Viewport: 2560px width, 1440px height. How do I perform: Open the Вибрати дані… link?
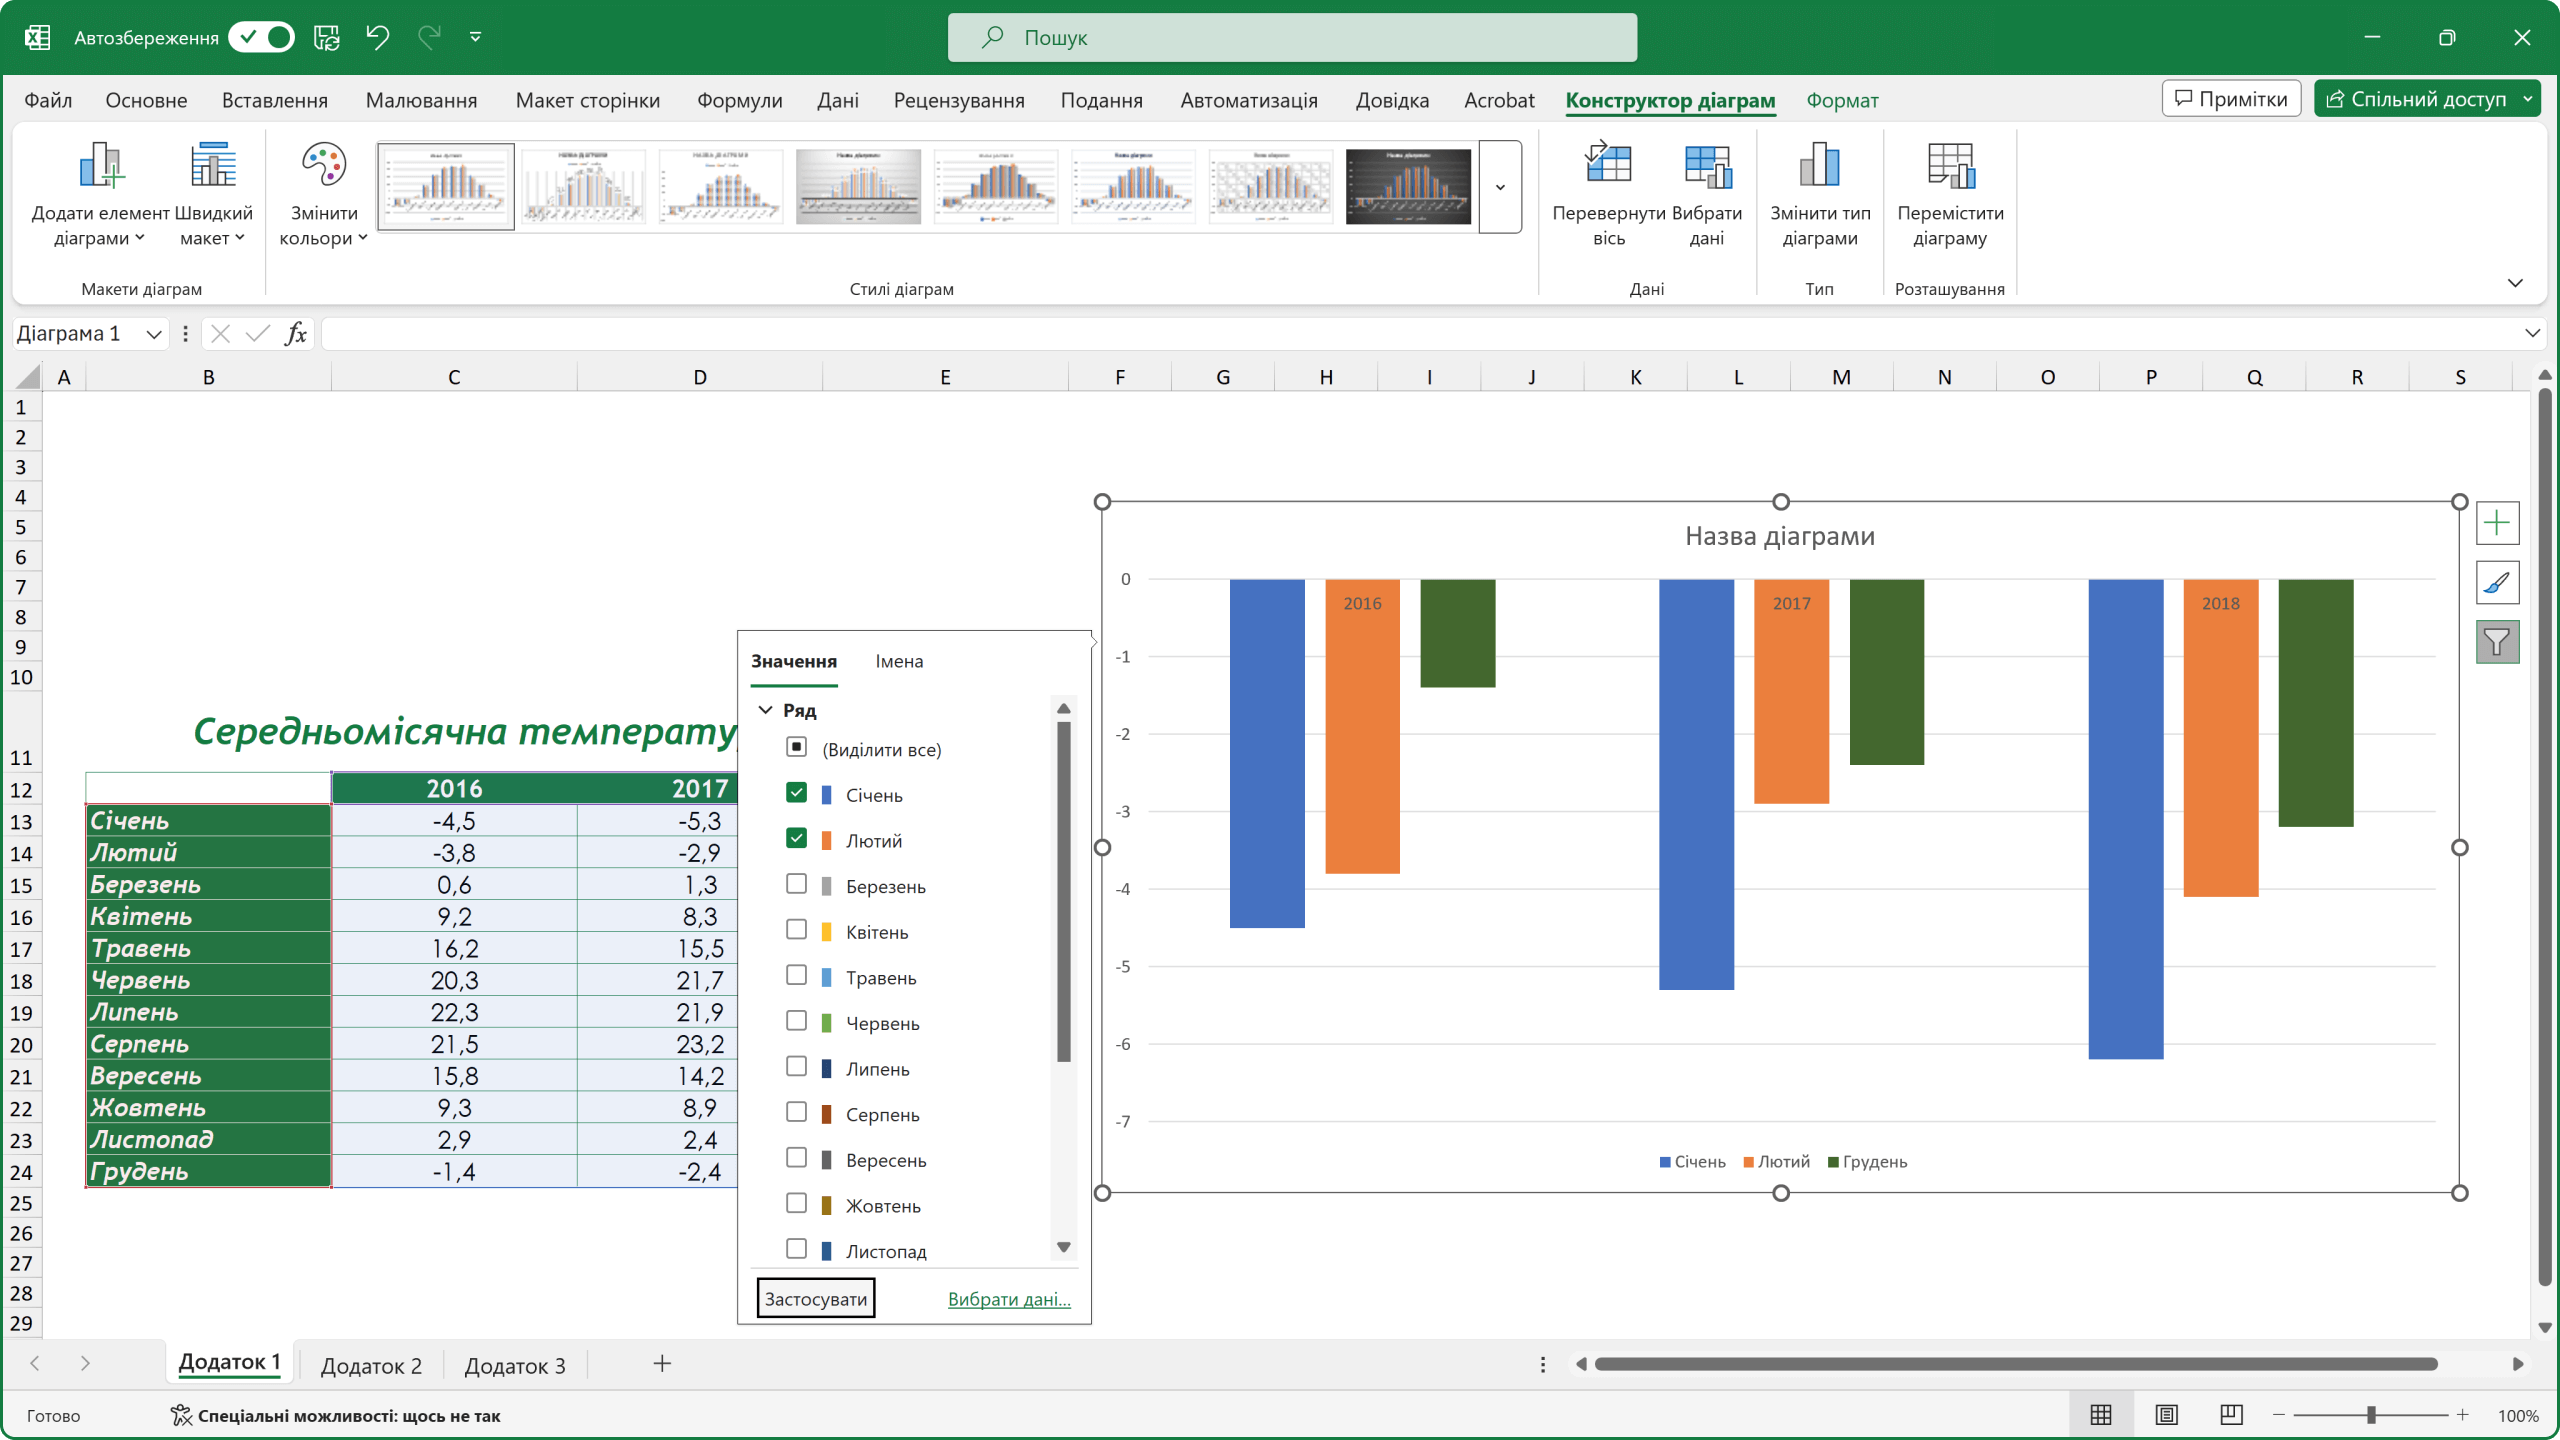tap(1008, 1299)
